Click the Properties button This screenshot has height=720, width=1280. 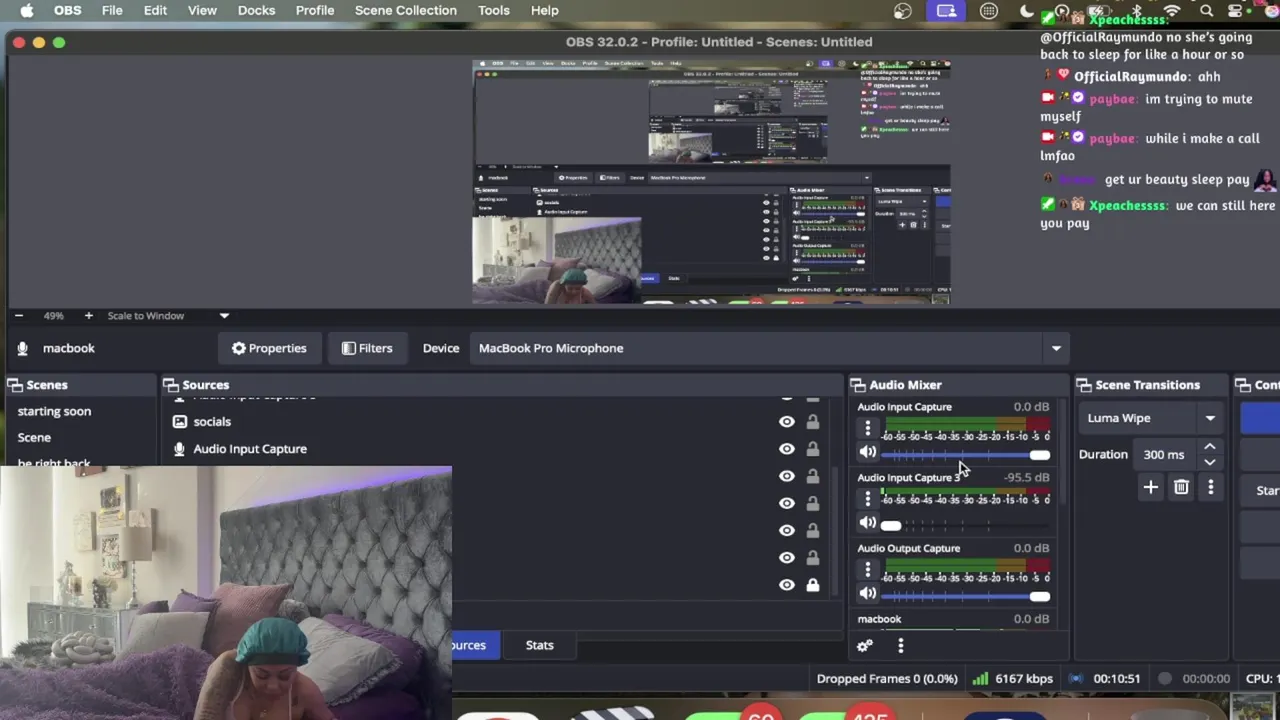(x=269, y=348)
